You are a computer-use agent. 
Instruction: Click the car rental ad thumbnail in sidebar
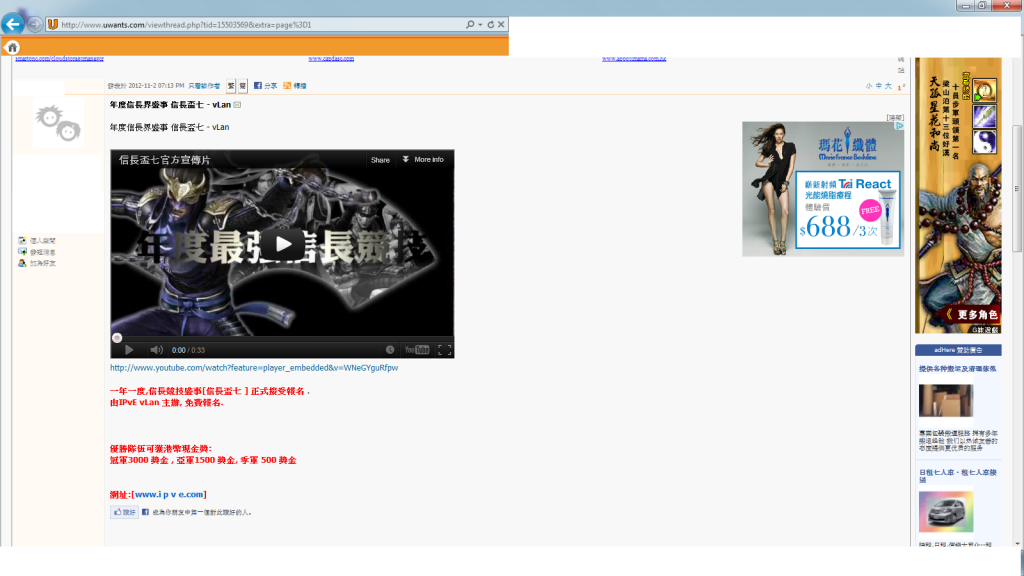point(945,511)
